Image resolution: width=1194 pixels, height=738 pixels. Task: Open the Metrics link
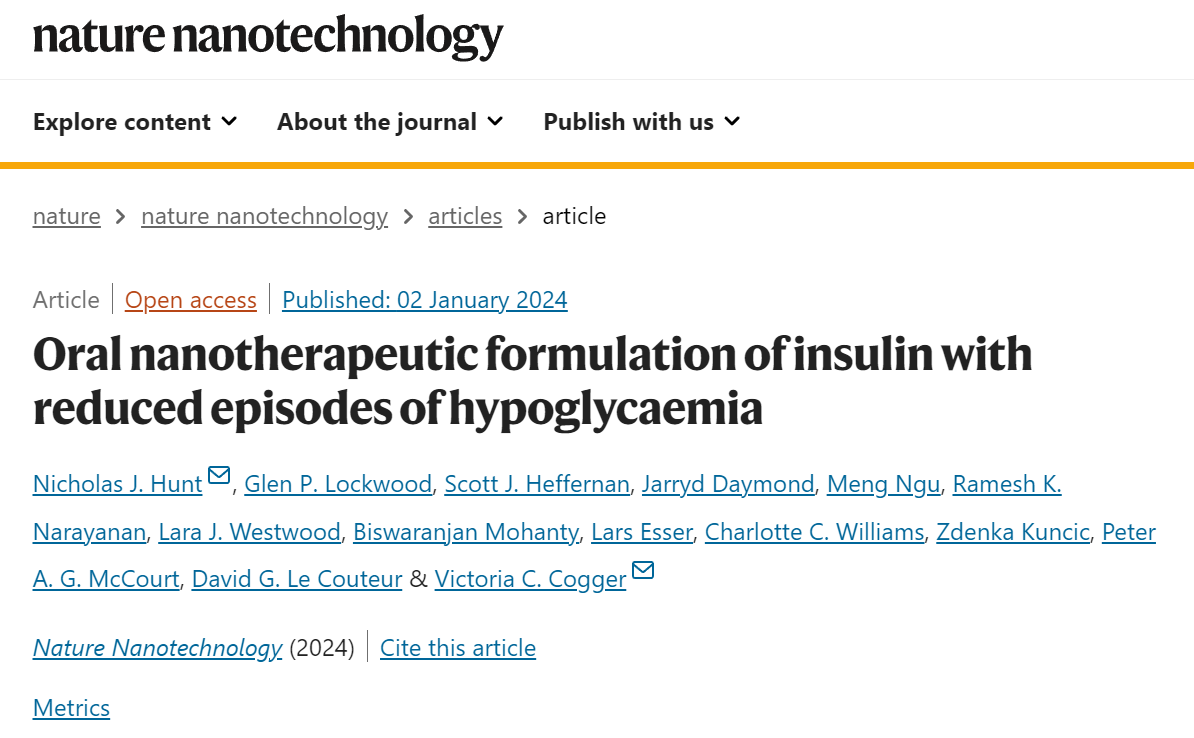tap(71, 708)
